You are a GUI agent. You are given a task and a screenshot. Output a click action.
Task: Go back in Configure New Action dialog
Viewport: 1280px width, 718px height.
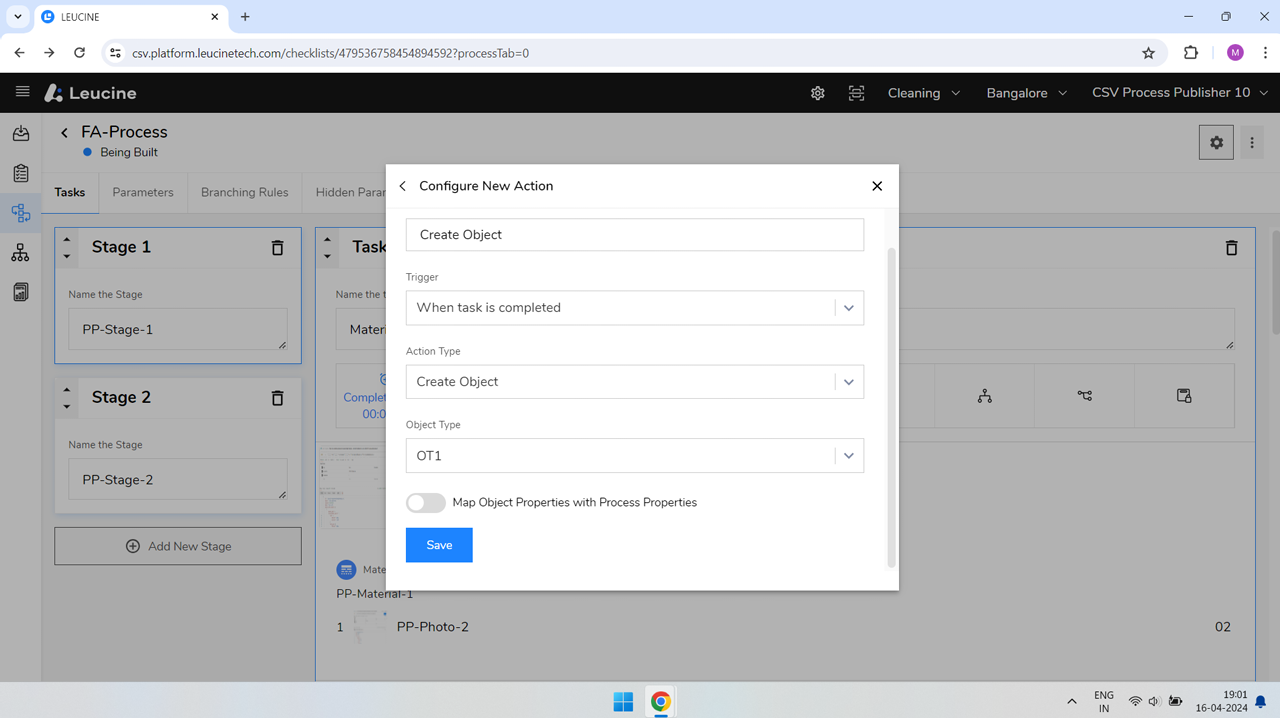coord(403,186)
